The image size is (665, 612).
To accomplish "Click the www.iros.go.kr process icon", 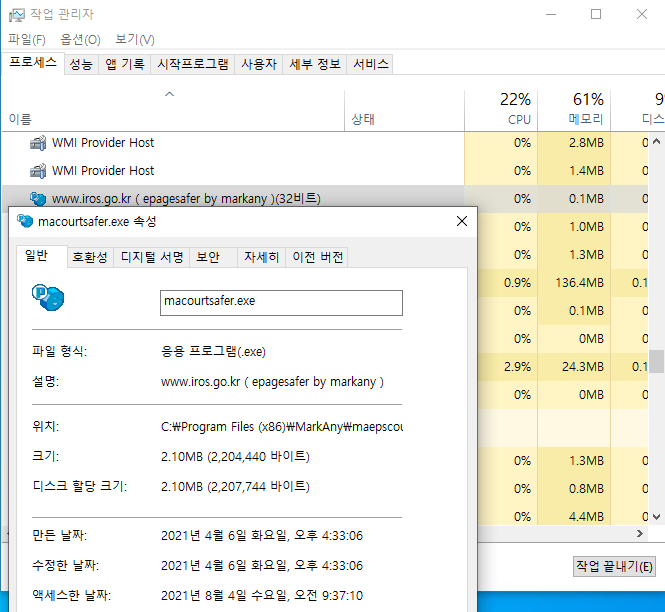I will click(38, 199).
